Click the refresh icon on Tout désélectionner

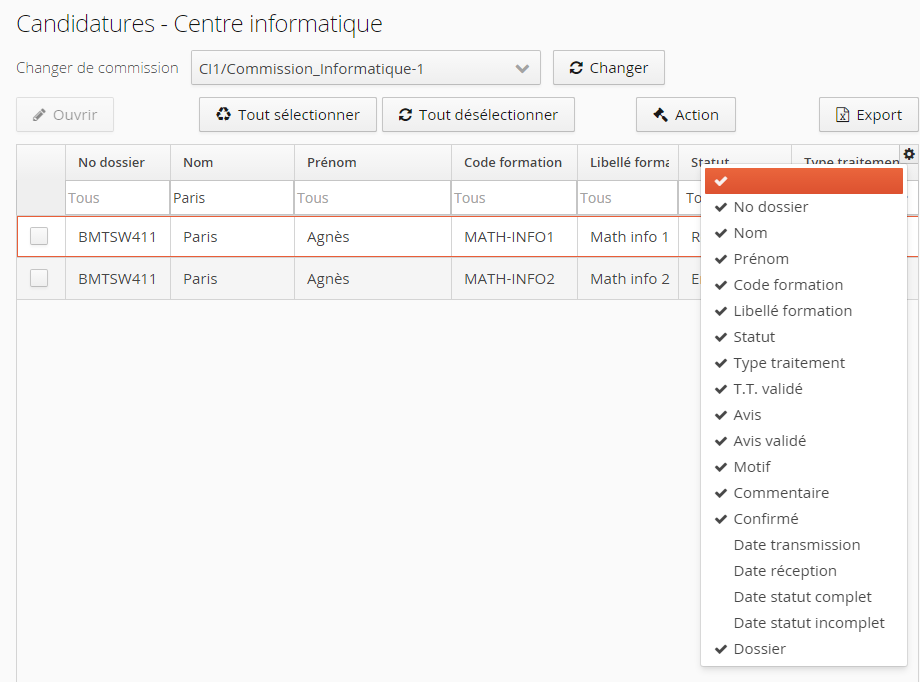[x=405, y=115]
